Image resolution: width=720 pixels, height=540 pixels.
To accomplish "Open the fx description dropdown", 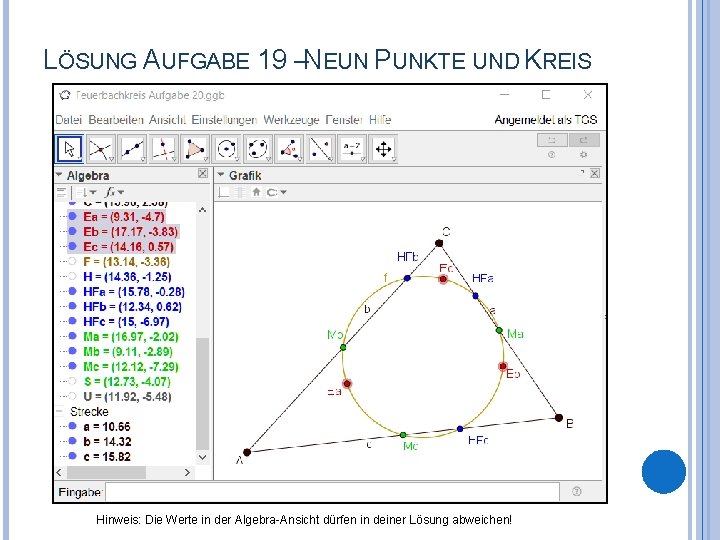I will (115, 192).
